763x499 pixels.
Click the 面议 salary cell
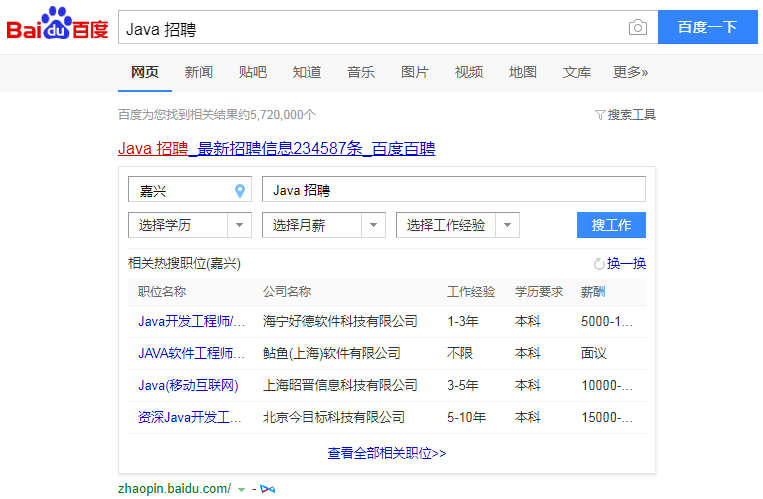[x=594, y=353]
